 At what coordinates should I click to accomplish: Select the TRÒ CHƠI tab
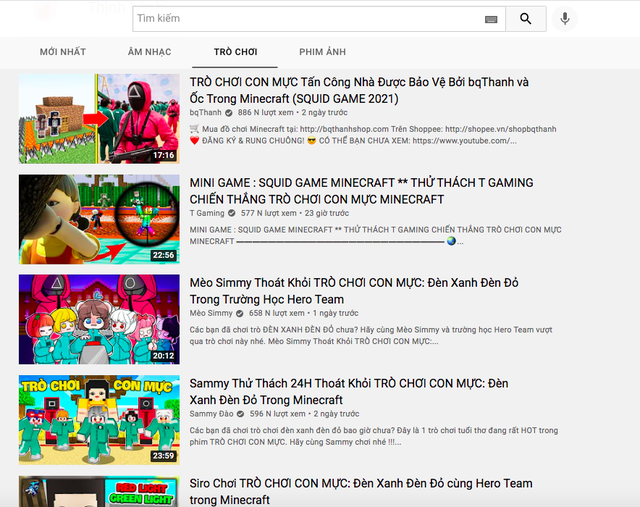coord(236,52)
